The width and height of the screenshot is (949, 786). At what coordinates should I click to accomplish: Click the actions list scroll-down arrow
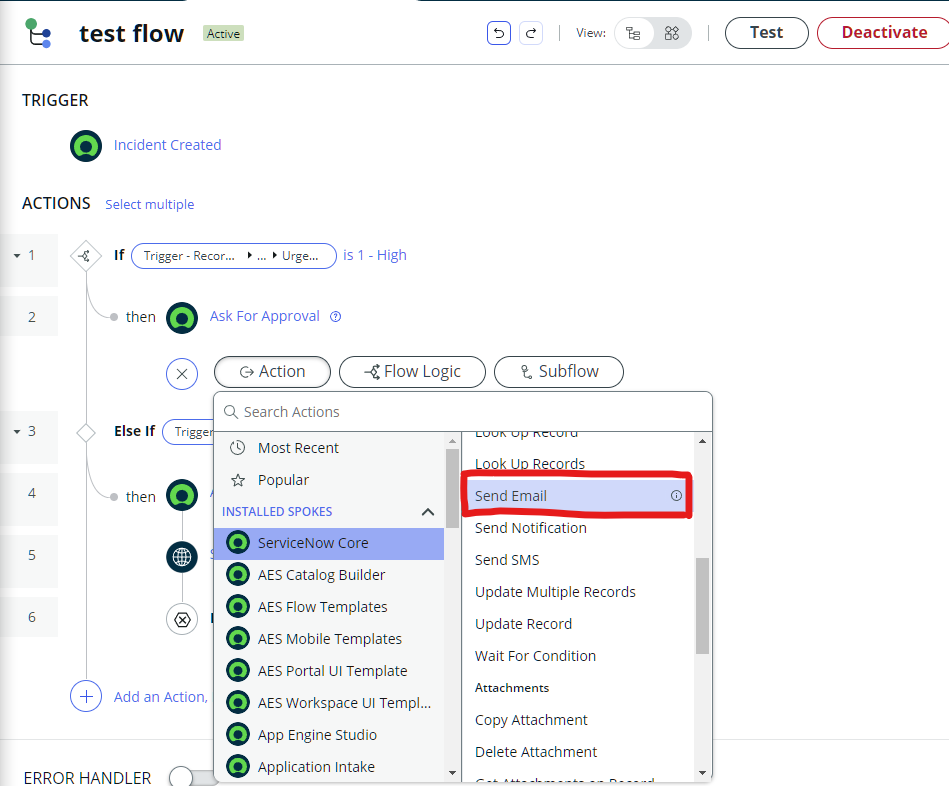pyautogui.click(x=702, y=773)
